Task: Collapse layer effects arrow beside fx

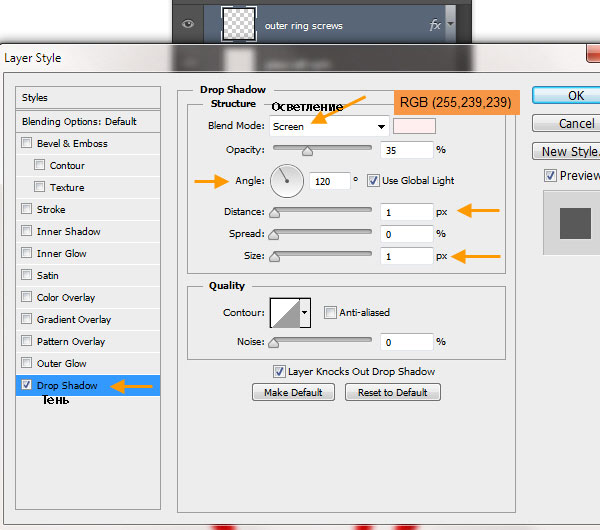Action: 450,23
